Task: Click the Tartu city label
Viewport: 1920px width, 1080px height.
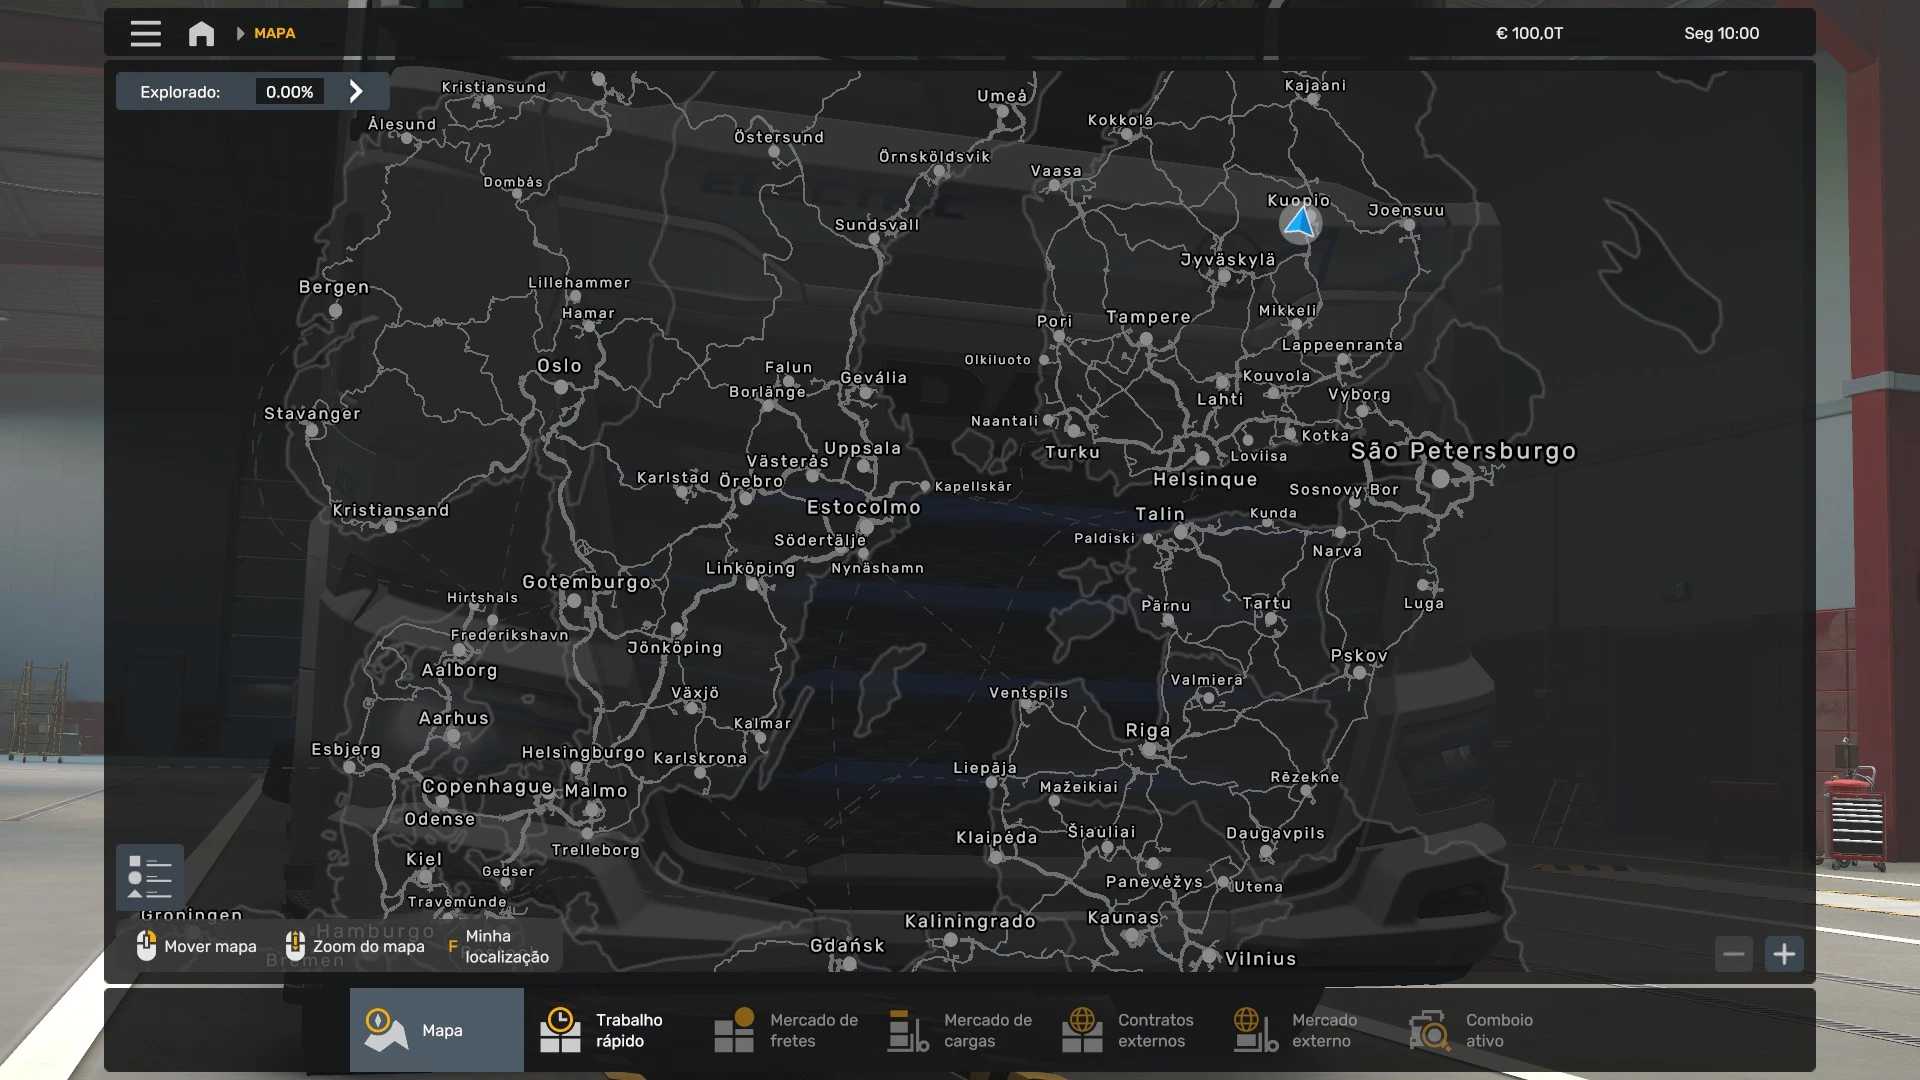Action: coord(1267,603)
